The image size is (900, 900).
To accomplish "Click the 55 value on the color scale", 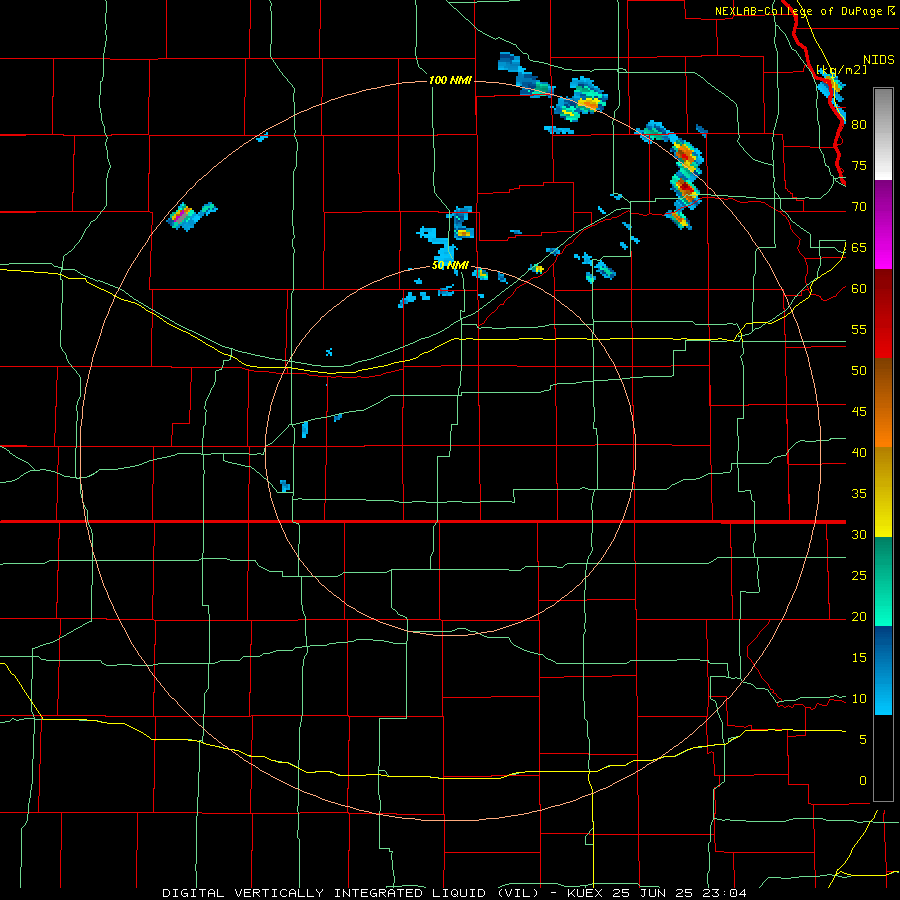I will pos(859,329).
